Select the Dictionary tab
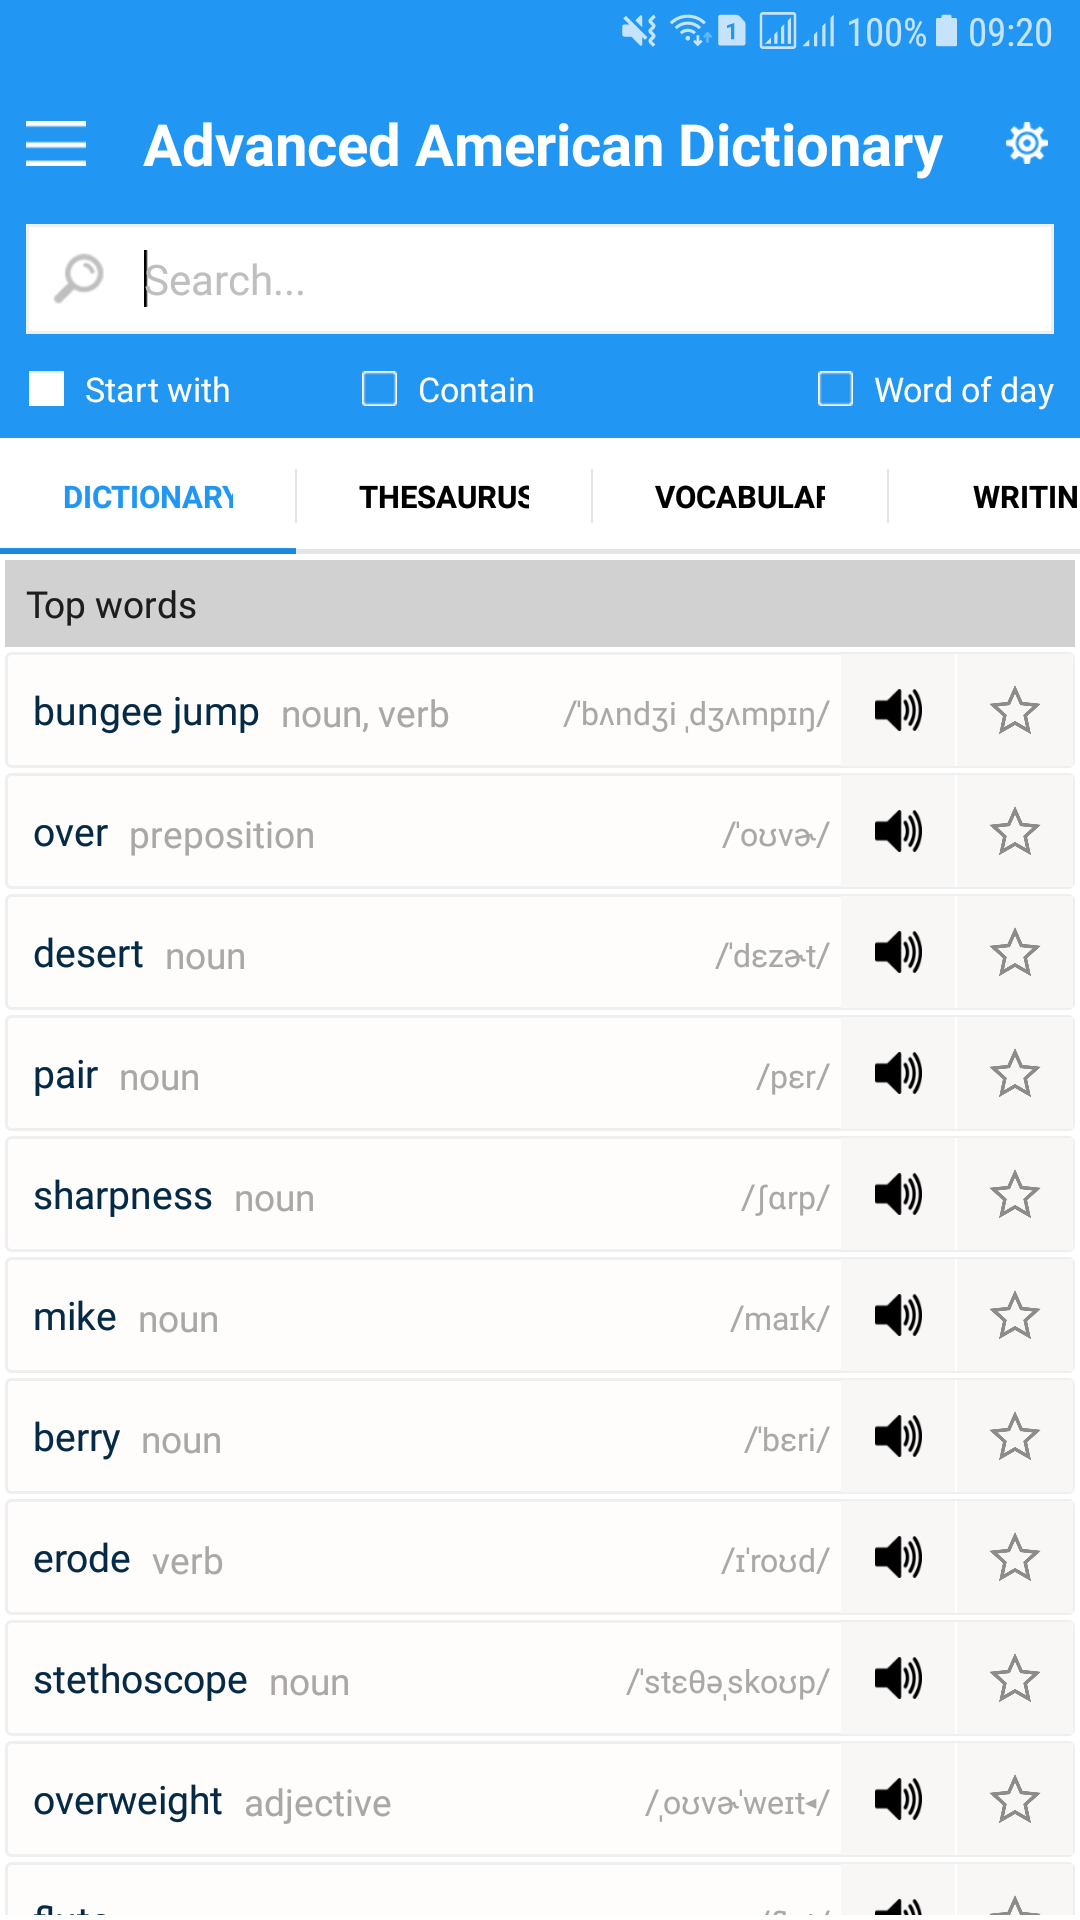The height and width of the screenshot is (1920, 1080). [148, 497]
